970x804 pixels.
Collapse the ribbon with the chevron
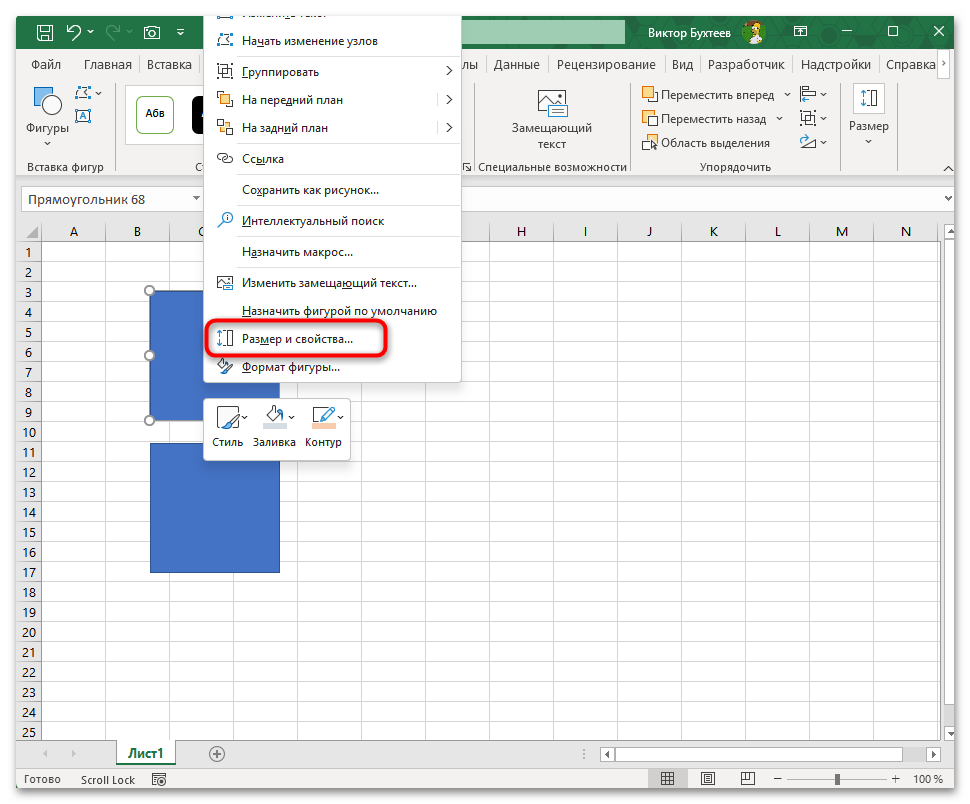tap(947, 168)
